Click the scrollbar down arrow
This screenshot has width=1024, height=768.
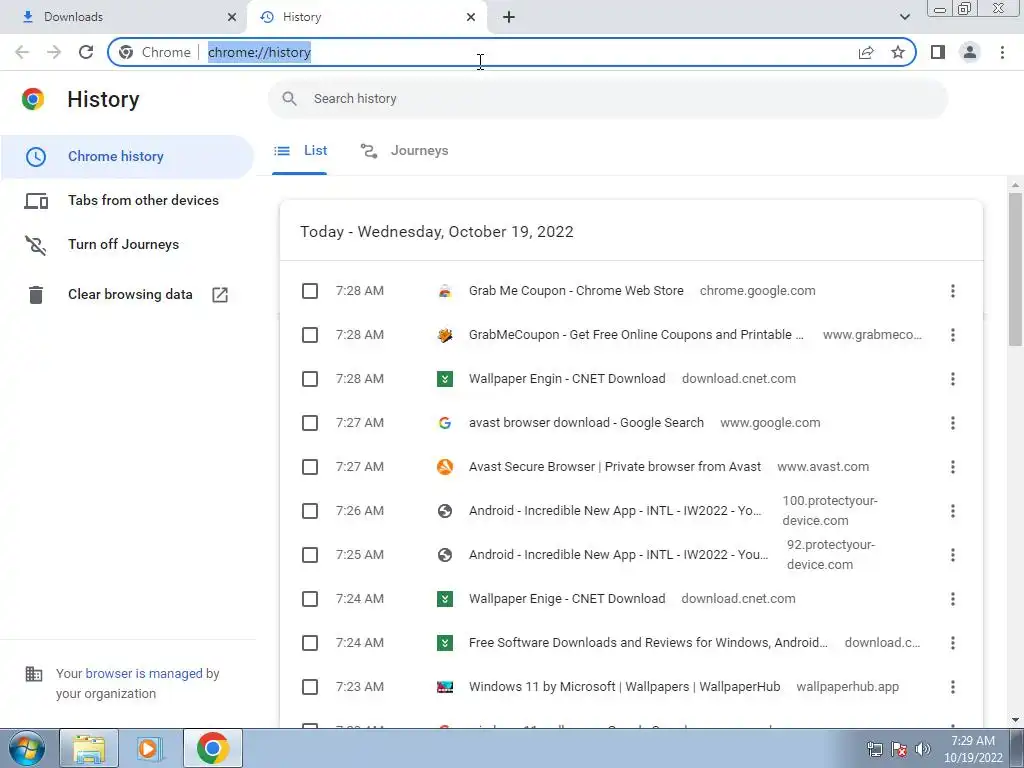[1016, 720]
